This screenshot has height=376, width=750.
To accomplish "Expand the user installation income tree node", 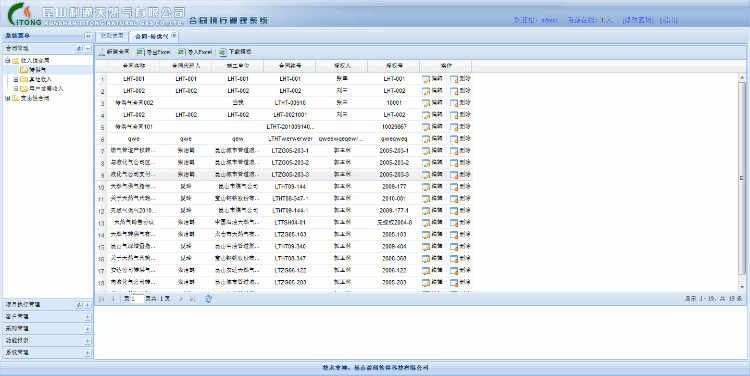I will tap(16, 89).
